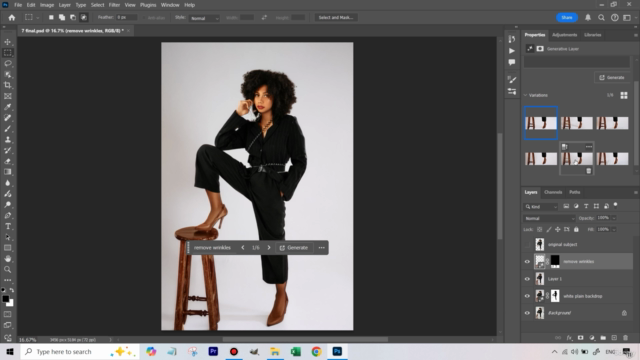640x360 pixels.
Task: Open the play actions panel icon
Action: 512,51
